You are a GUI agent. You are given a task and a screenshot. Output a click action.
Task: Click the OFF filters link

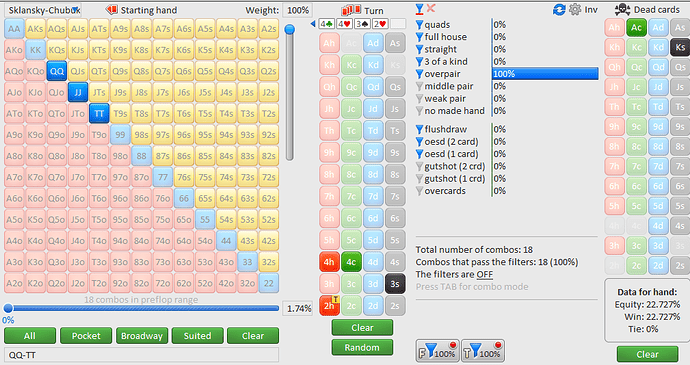tap(484, 275)
